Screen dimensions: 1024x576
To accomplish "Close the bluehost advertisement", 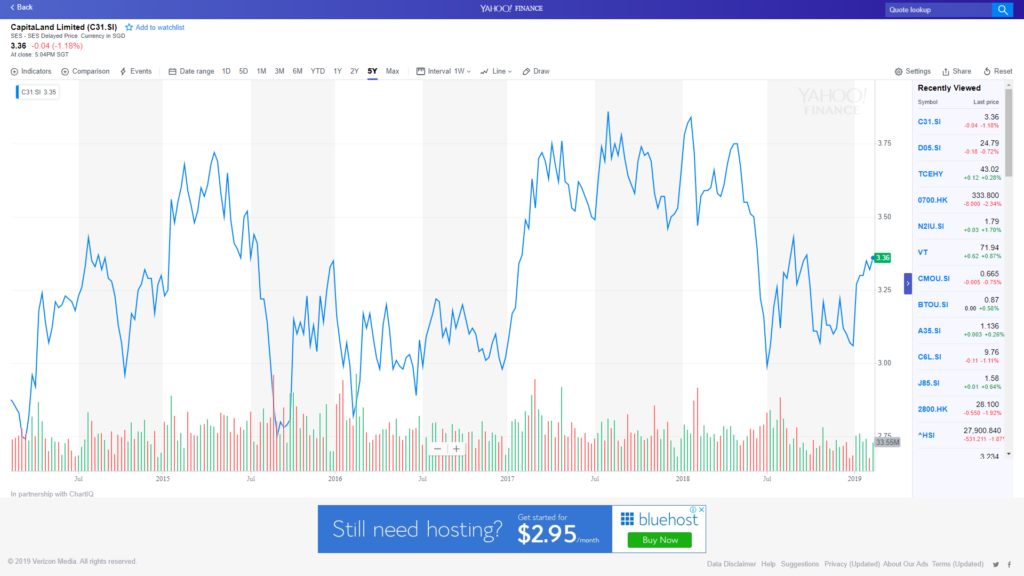I will (701, 509).
